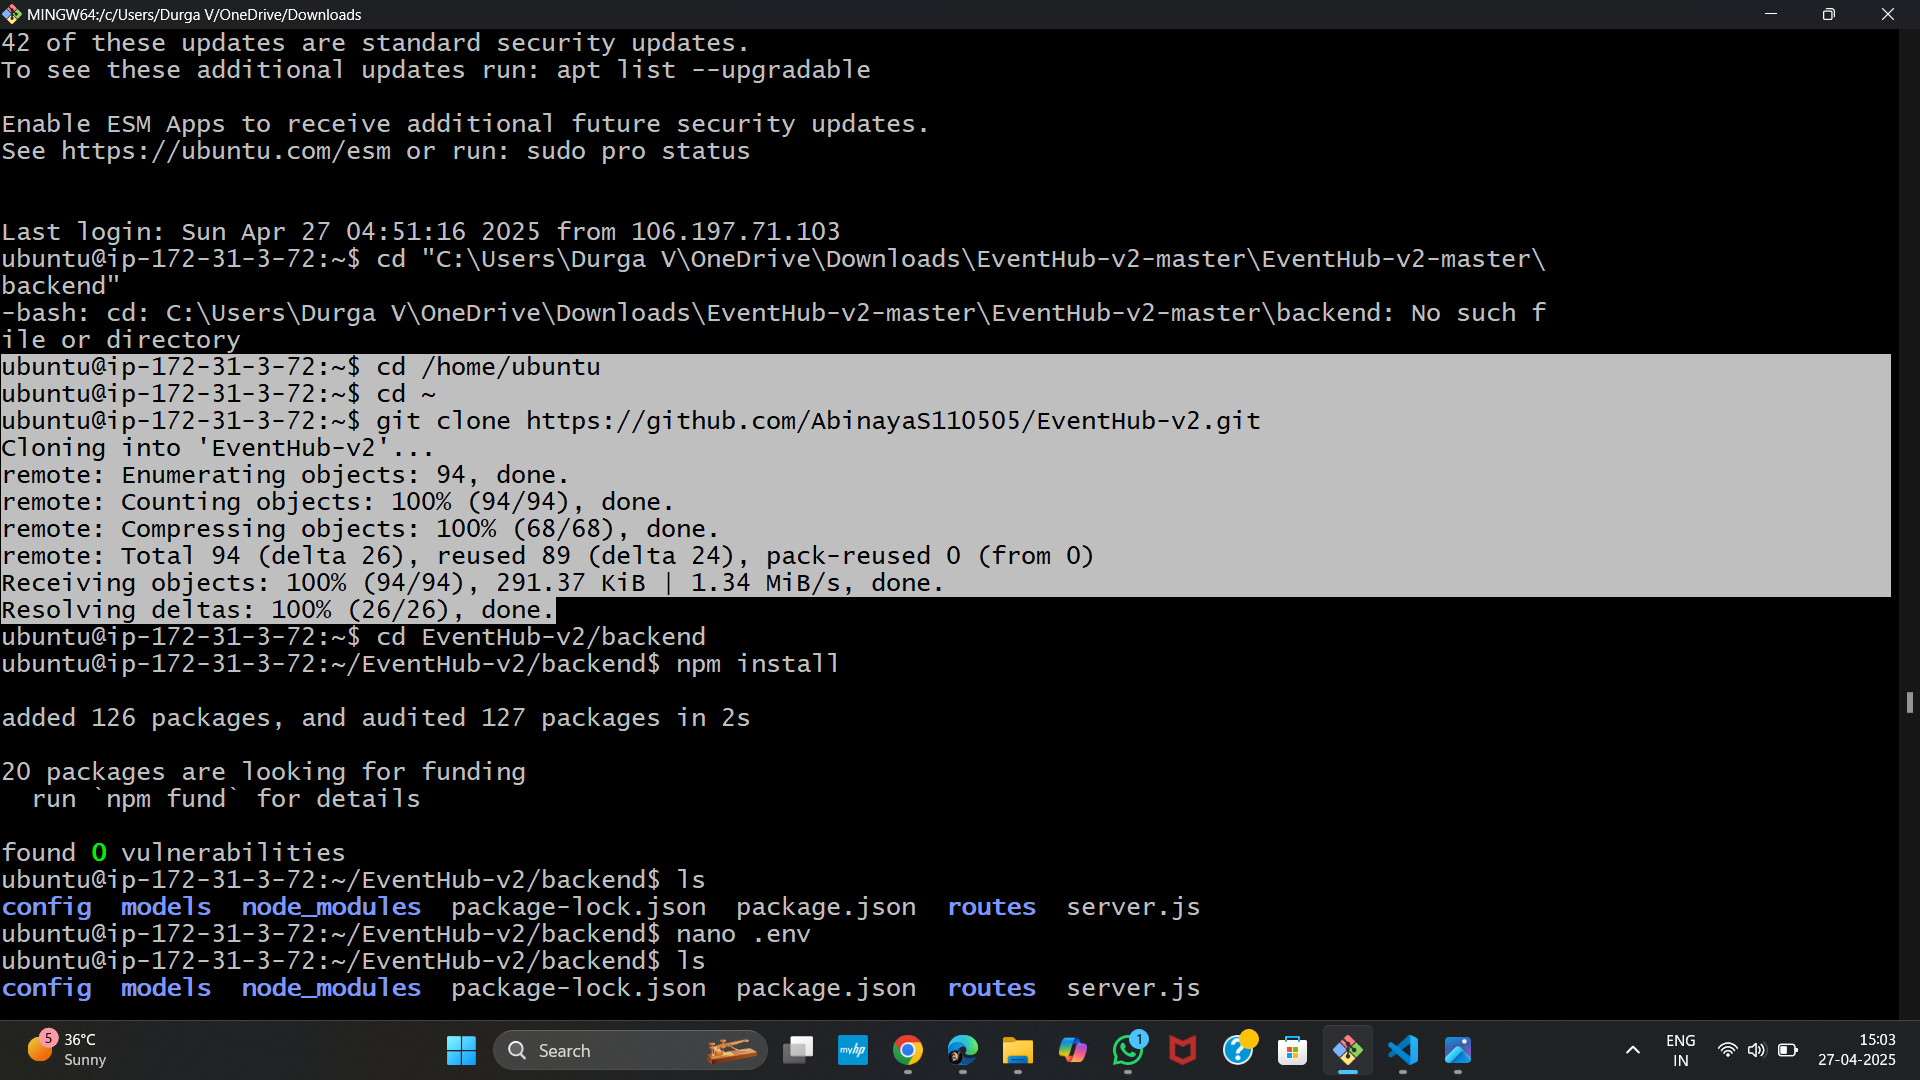Open Task View from the taskbar
Screen dimensions: 1920x1080
798,1050
